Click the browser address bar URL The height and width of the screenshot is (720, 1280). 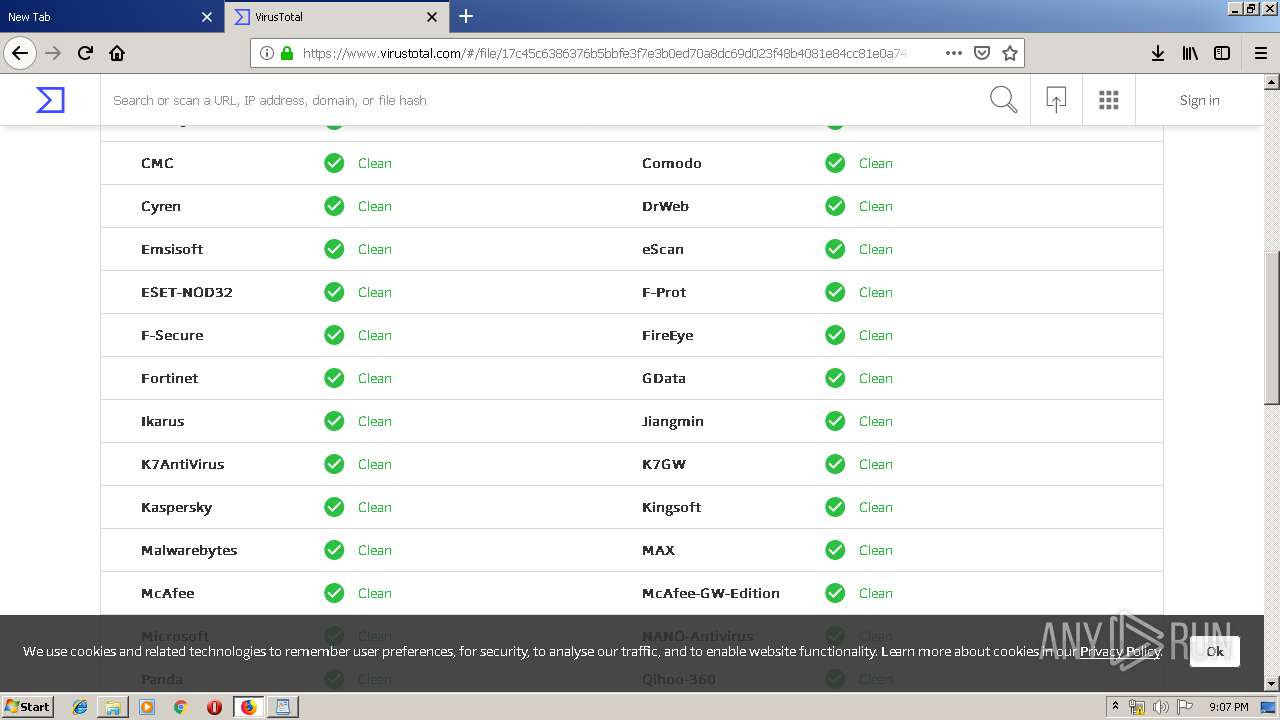click(x=605, y=53)
